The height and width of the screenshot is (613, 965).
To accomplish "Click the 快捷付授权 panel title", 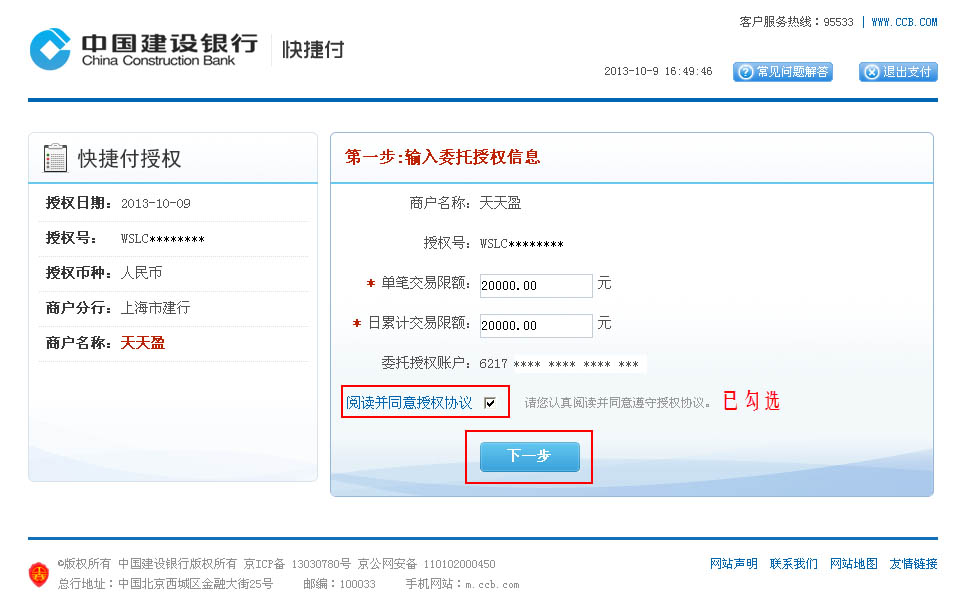I will click(x=129, y=158).
